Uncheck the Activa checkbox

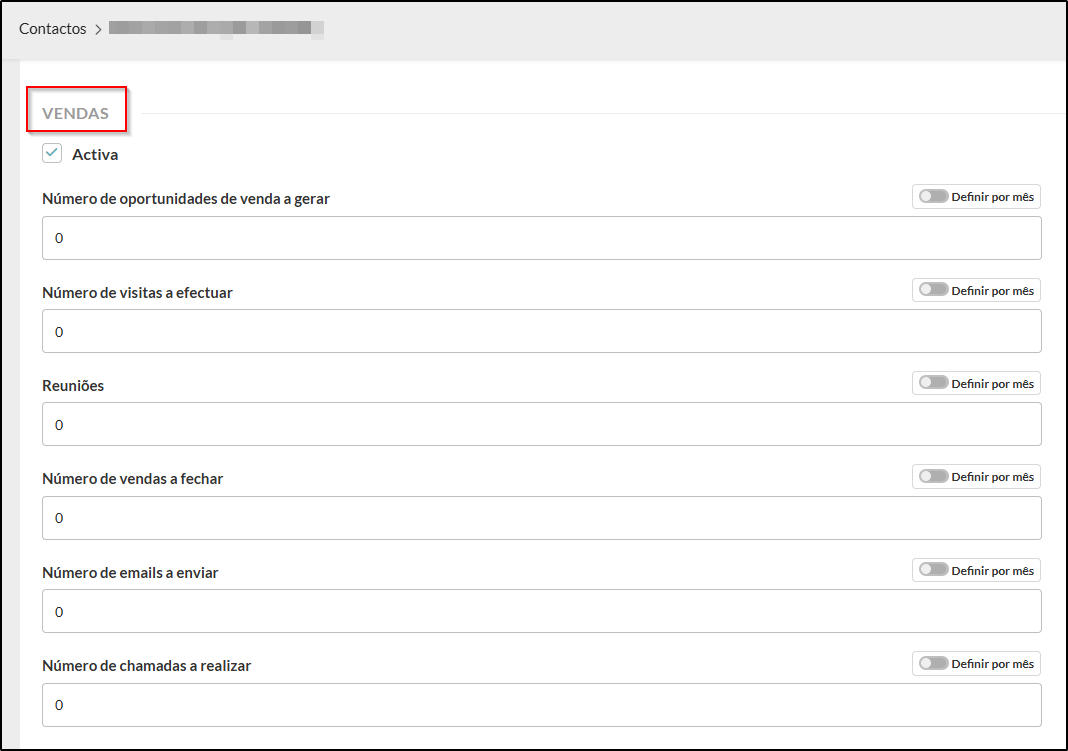click(x=53, y=154)
